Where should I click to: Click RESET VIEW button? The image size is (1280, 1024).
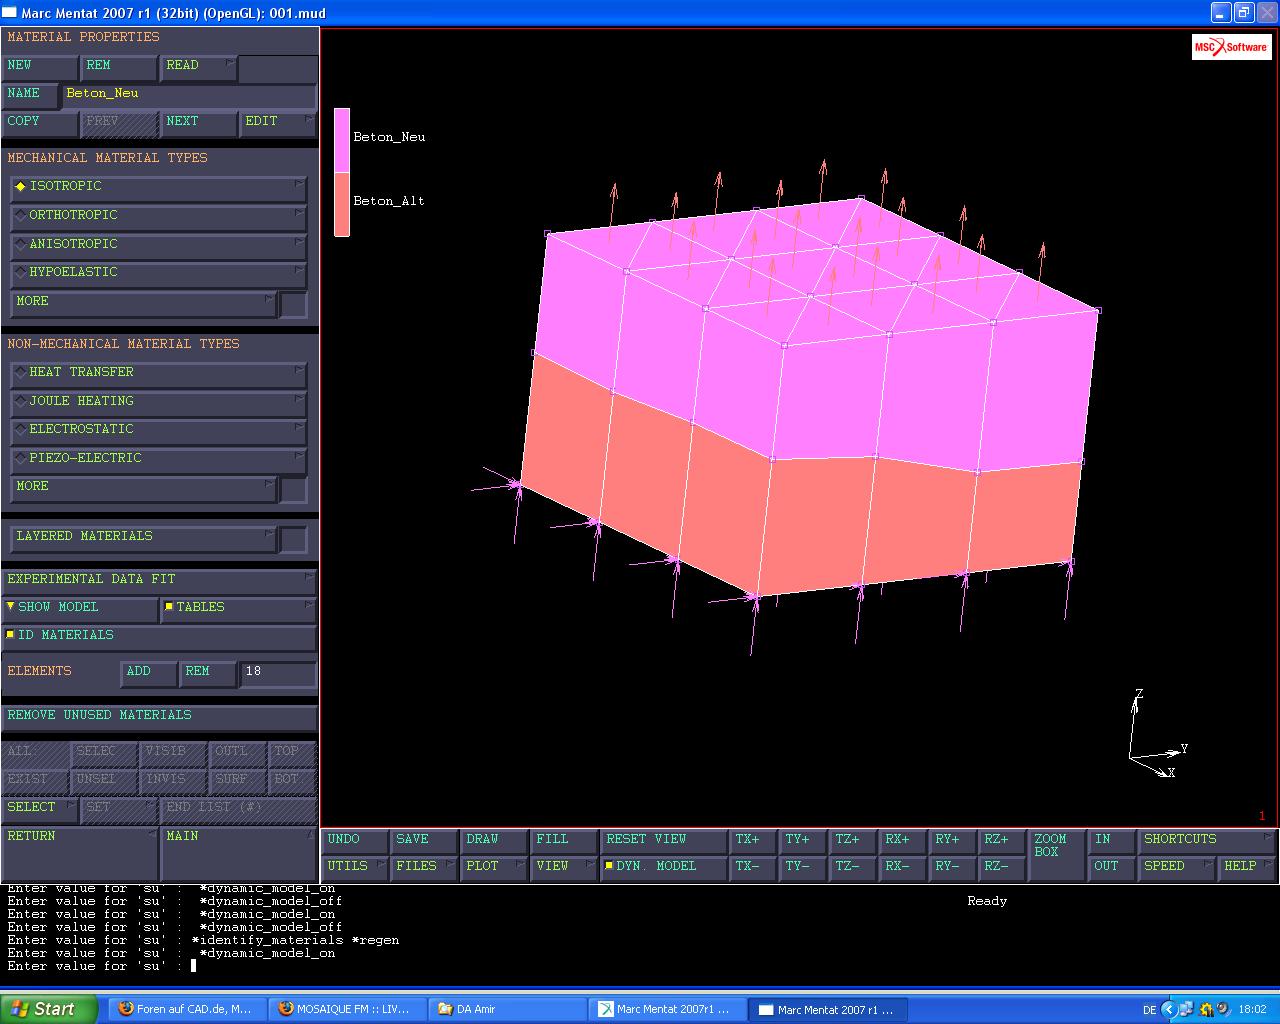(x=663, y=840)
